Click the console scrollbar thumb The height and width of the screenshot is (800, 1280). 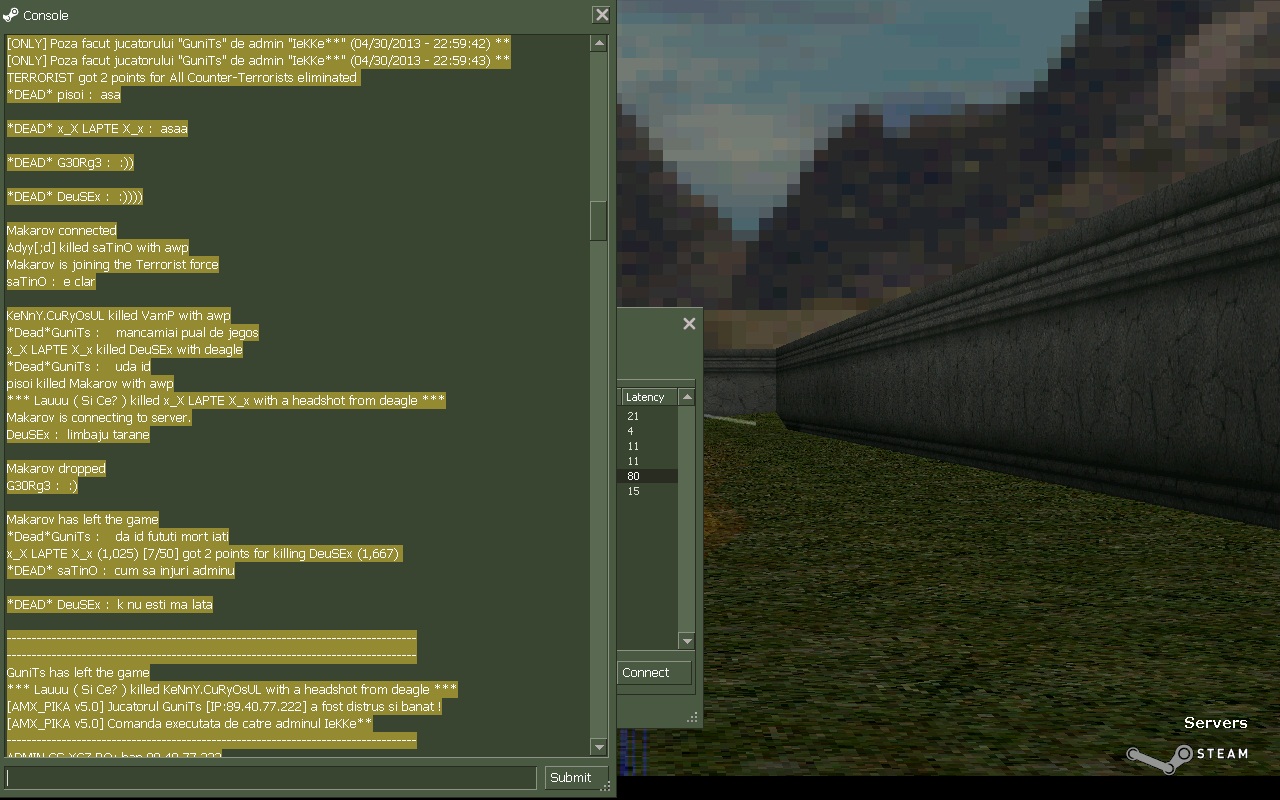[599, 221]
